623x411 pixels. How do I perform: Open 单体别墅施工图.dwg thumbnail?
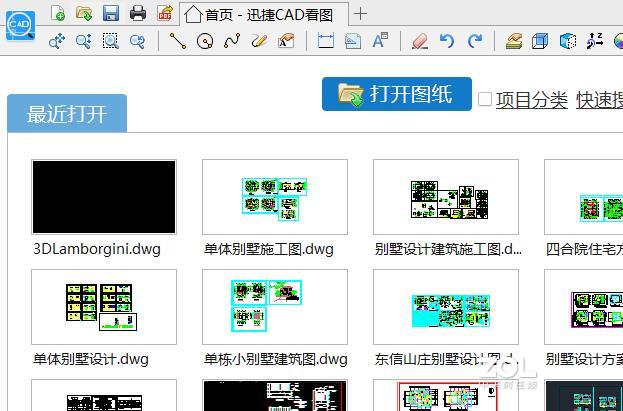tap(275, 197)
